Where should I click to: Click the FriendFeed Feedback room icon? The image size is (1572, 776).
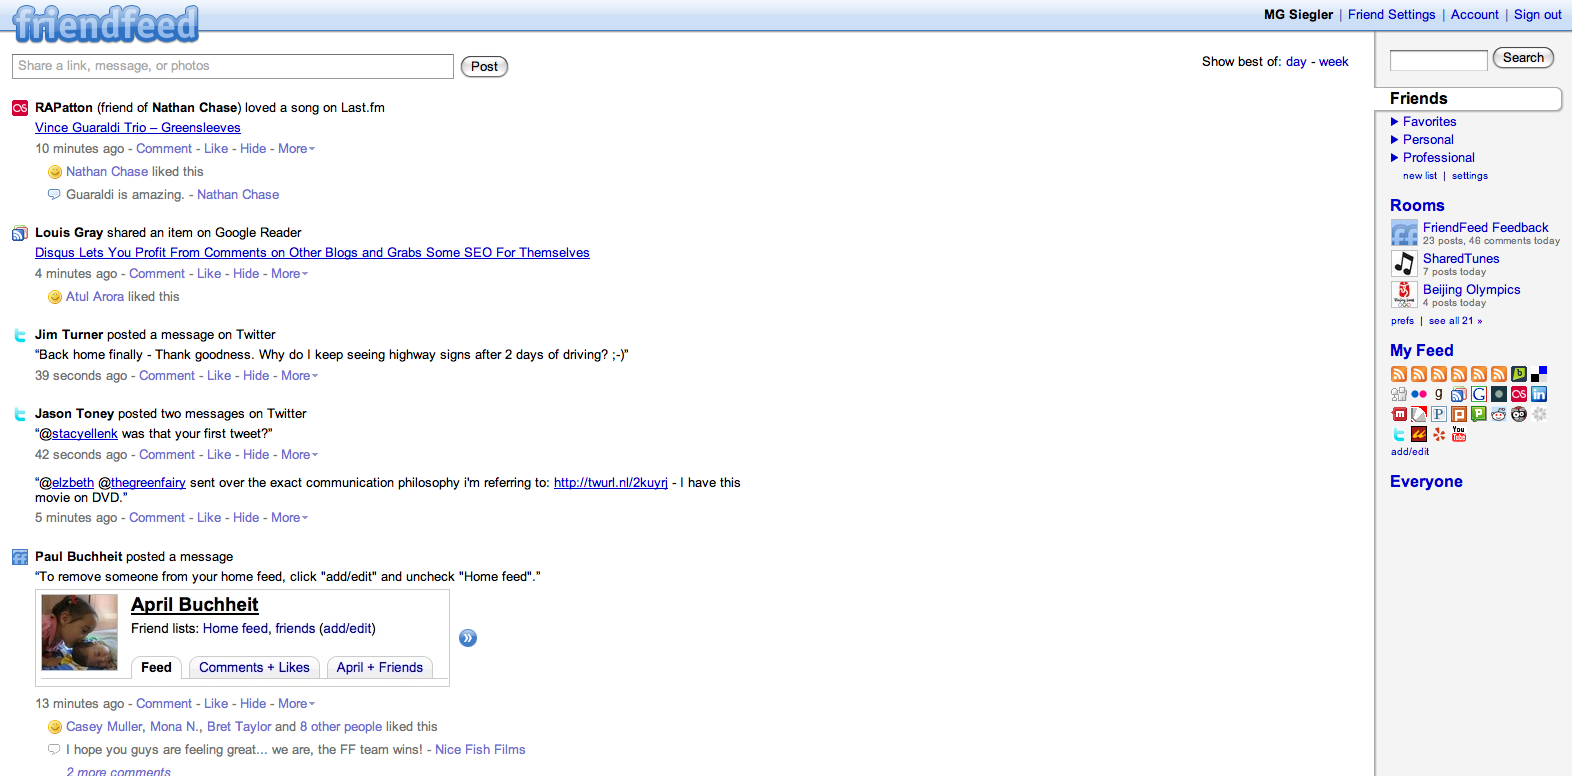point(1404,233)
